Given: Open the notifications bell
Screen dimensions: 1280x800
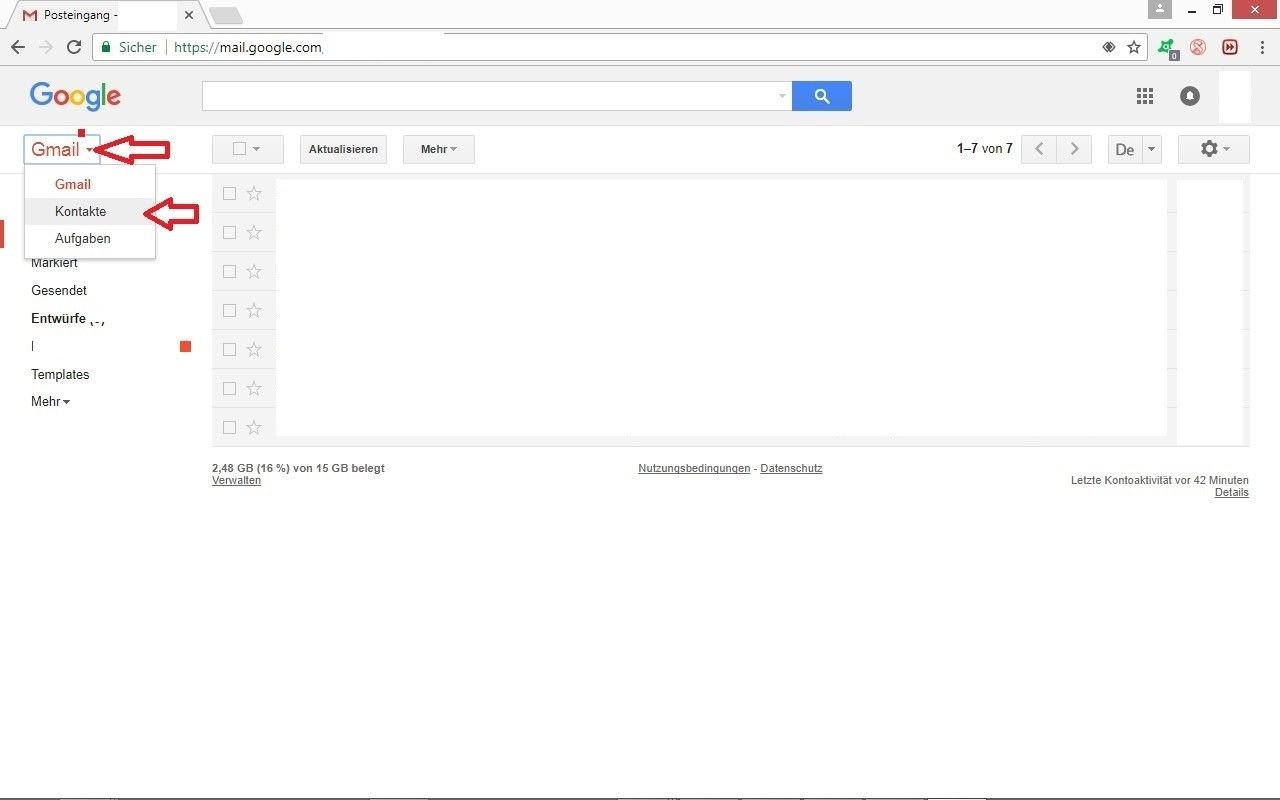Looking at the screenshot, I should pyautogui.click(x=1190, y=96).
